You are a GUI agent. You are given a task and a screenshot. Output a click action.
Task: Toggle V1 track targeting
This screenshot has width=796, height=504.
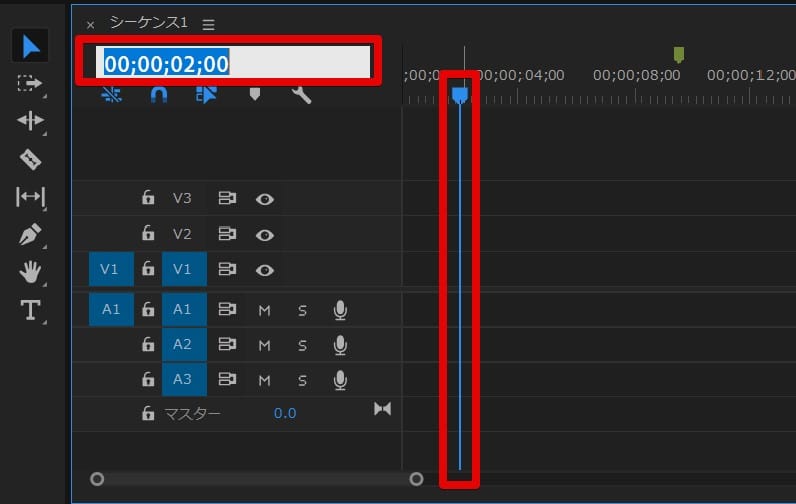[184, 269]
